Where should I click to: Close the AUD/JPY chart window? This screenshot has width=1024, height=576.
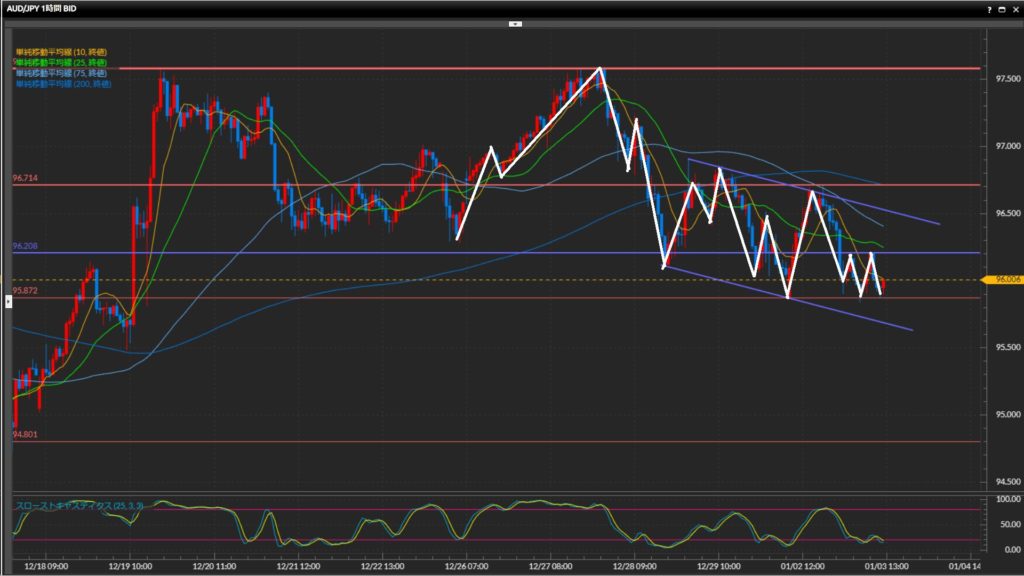click(x=1014, y=8)
